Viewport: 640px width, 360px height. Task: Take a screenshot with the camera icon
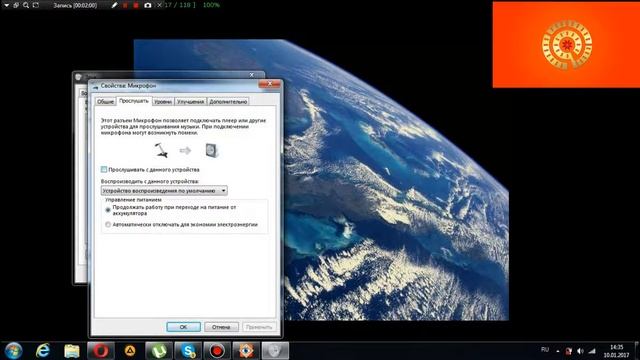(148, 5)
